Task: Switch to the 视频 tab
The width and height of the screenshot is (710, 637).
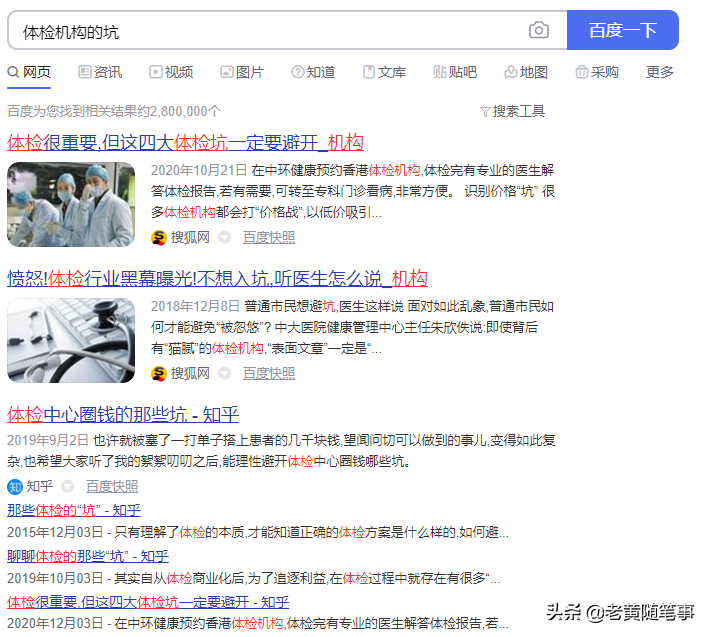Action: point(171,72)
